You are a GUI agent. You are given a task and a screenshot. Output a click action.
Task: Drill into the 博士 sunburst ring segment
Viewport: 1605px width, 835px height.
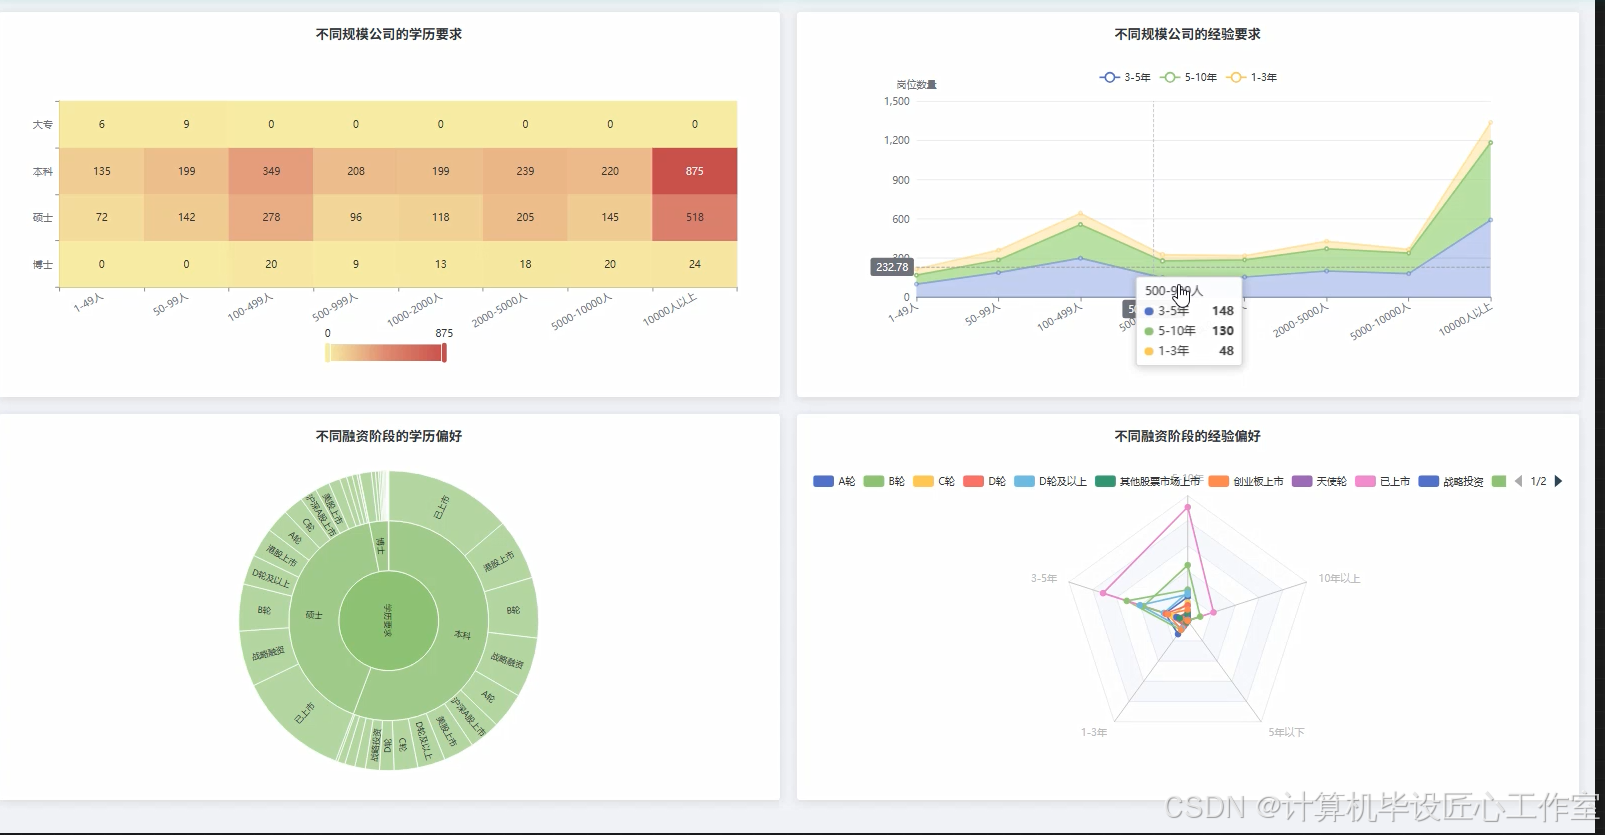pos(379,545)
